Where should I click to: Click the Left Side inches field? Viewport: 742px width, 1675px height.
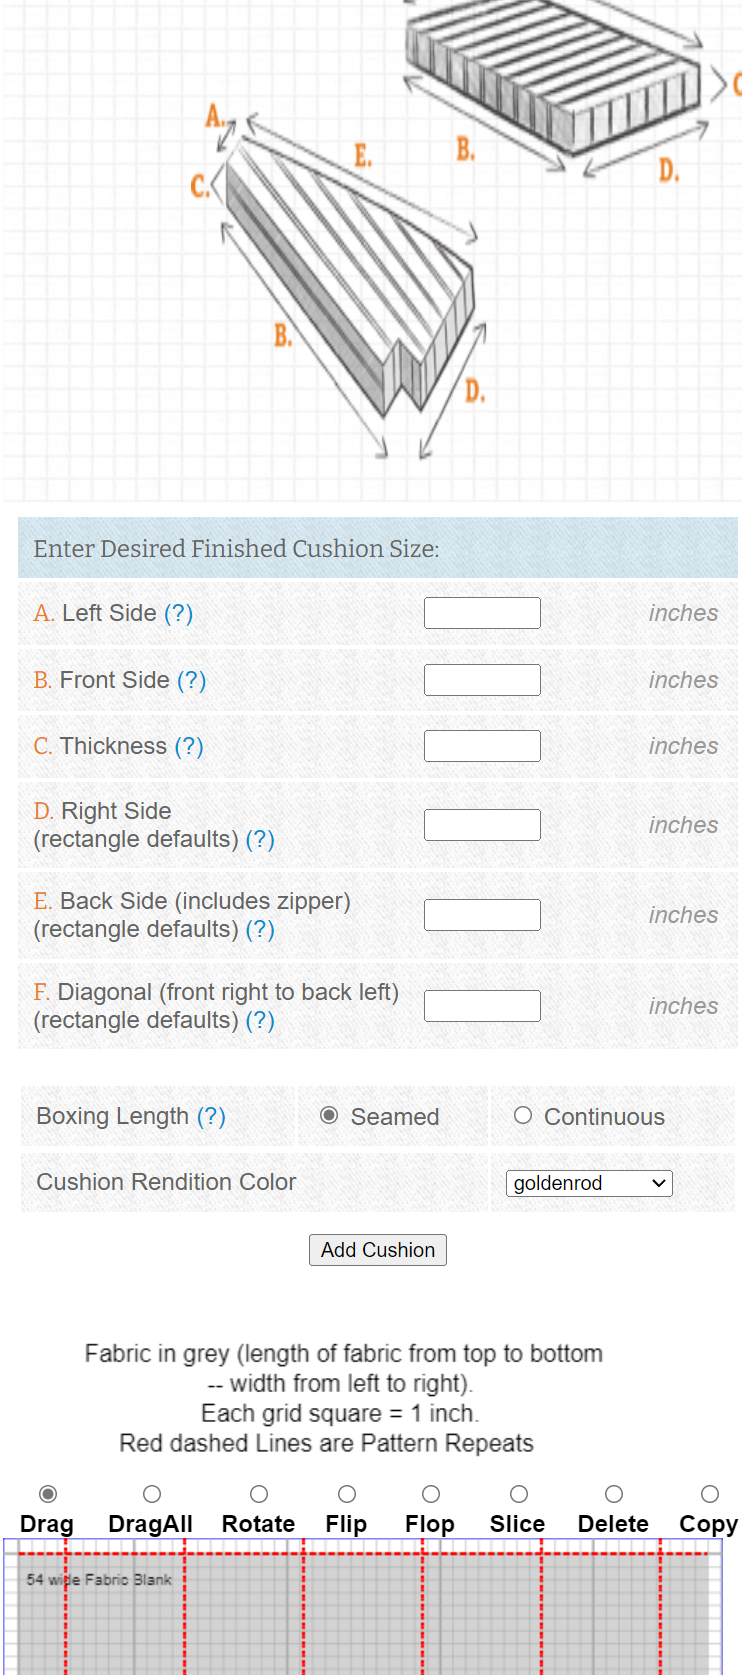[482, 613]
